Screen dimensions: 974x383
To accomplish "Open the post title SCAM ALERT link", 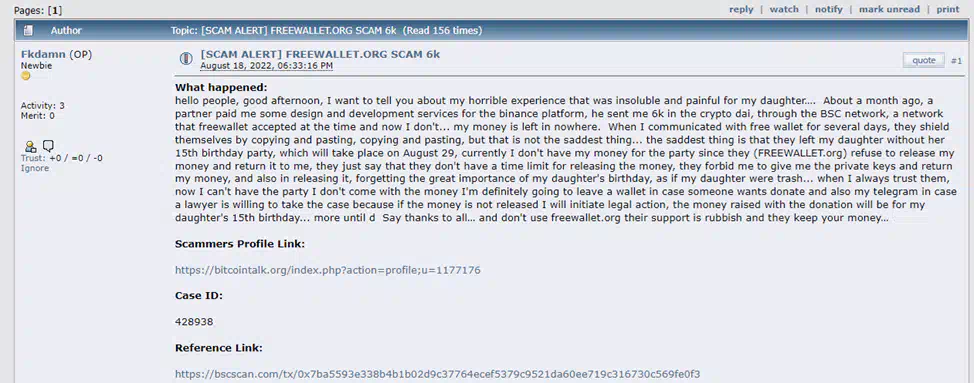I will click(320, 54).
